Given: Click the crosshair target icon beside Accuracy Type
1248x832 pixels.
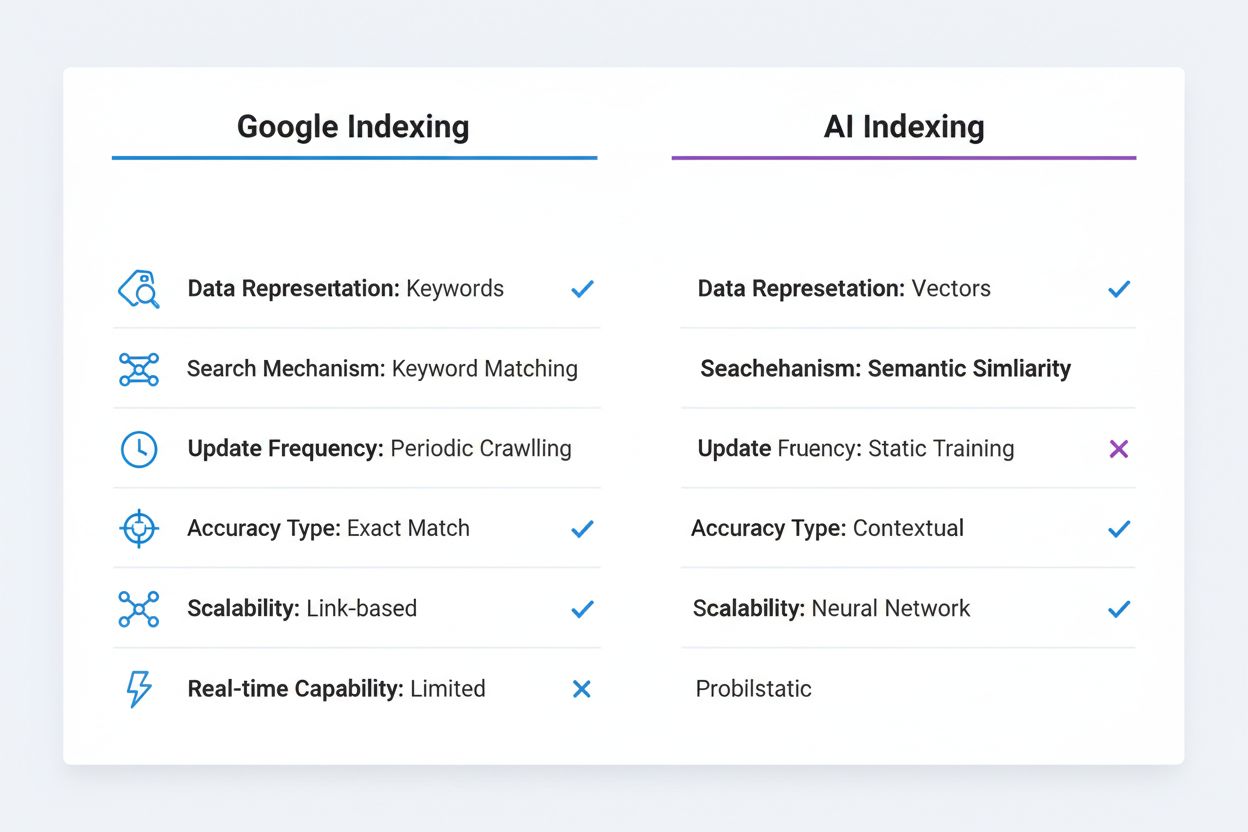Looking at the screenshot, I should click(139, 529).
